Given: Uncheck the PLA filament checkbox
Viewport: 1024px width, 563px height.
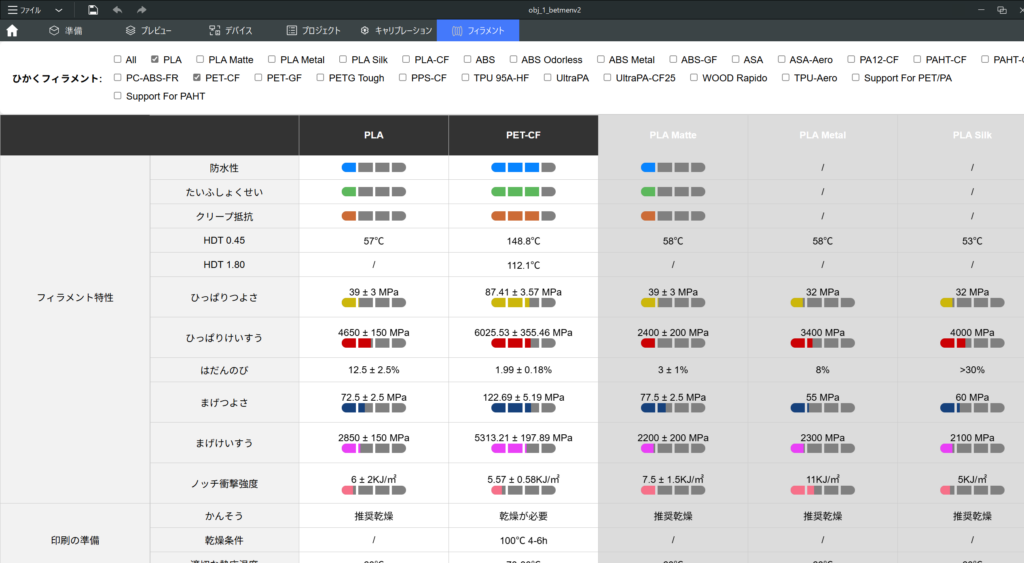Looking at the screenshot, I should [x=156, y=60].
